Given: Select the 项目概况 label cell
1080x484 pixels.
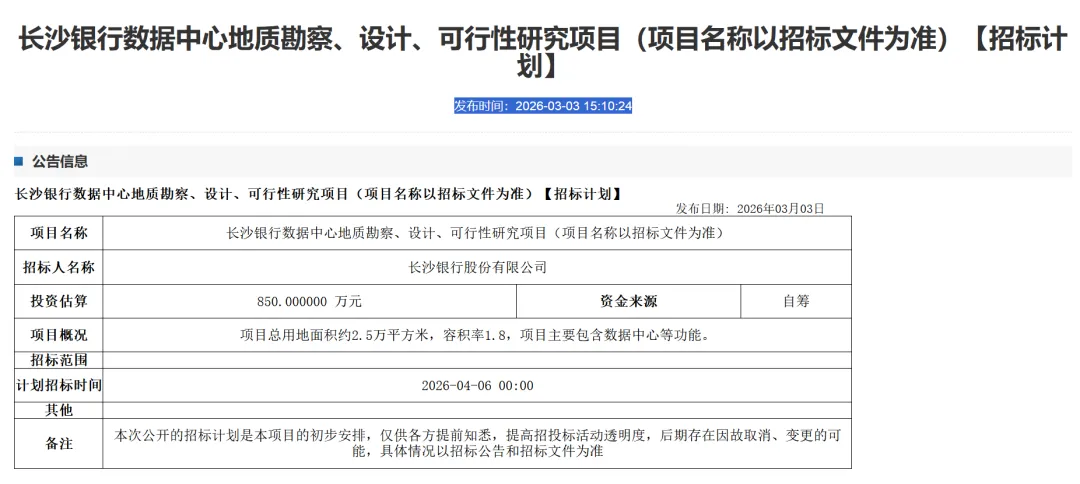Looking at the screenshot, I should point(59,335).
